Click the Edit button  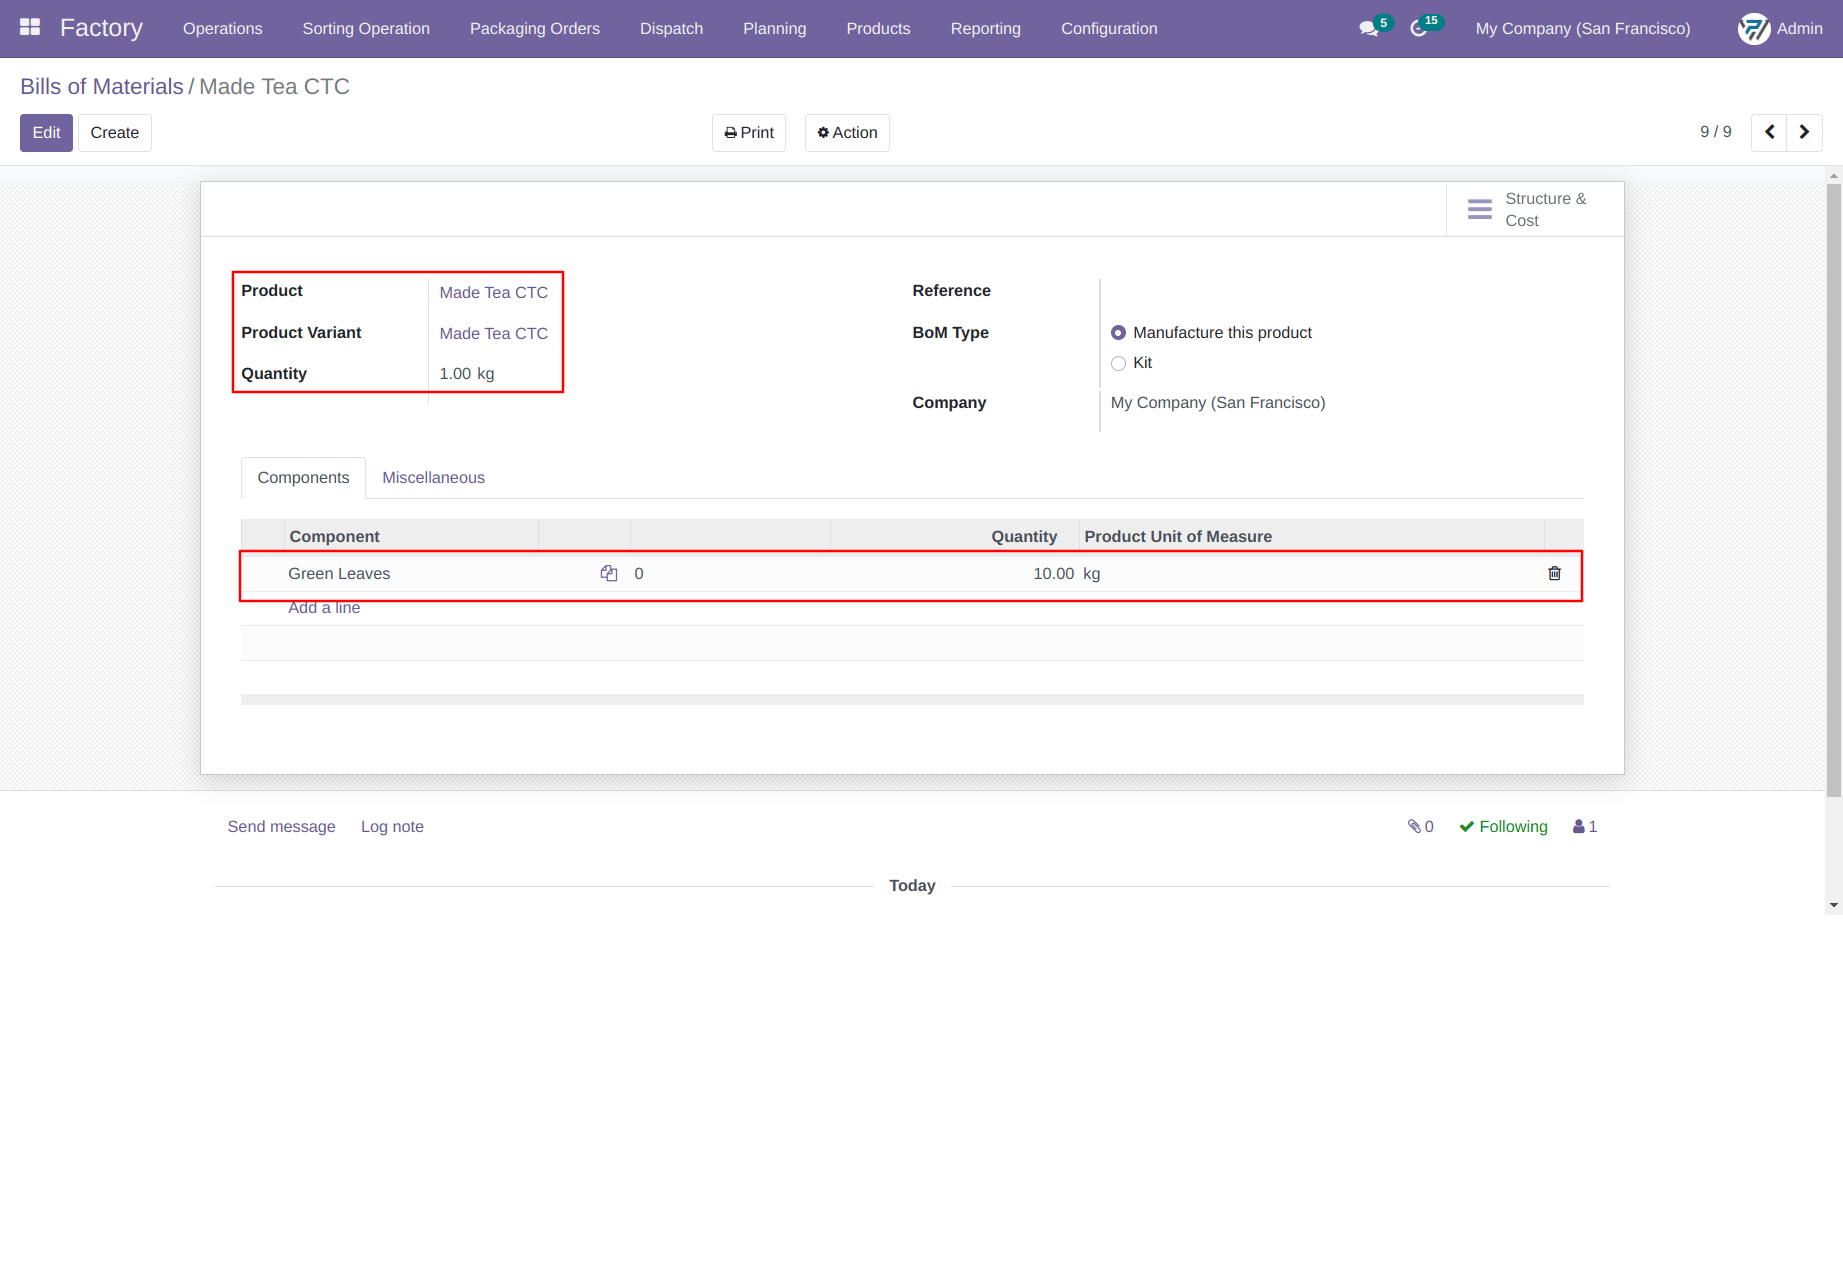click(46, 133)
